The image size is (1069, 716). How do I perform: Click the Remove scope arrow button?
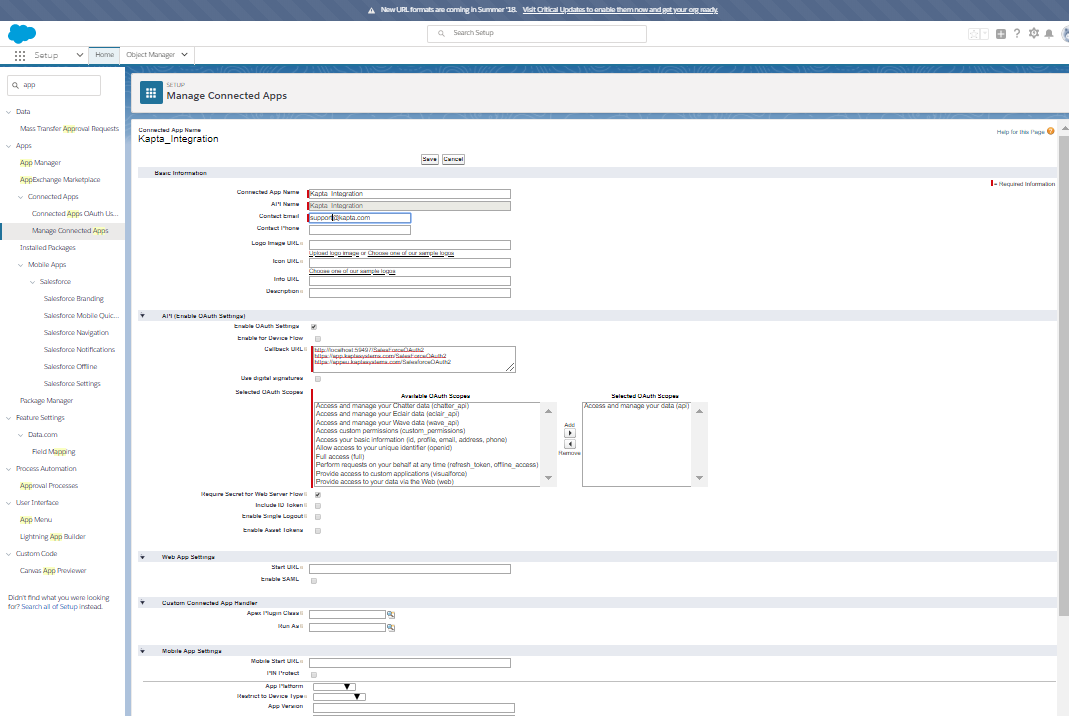coord(570,444)
